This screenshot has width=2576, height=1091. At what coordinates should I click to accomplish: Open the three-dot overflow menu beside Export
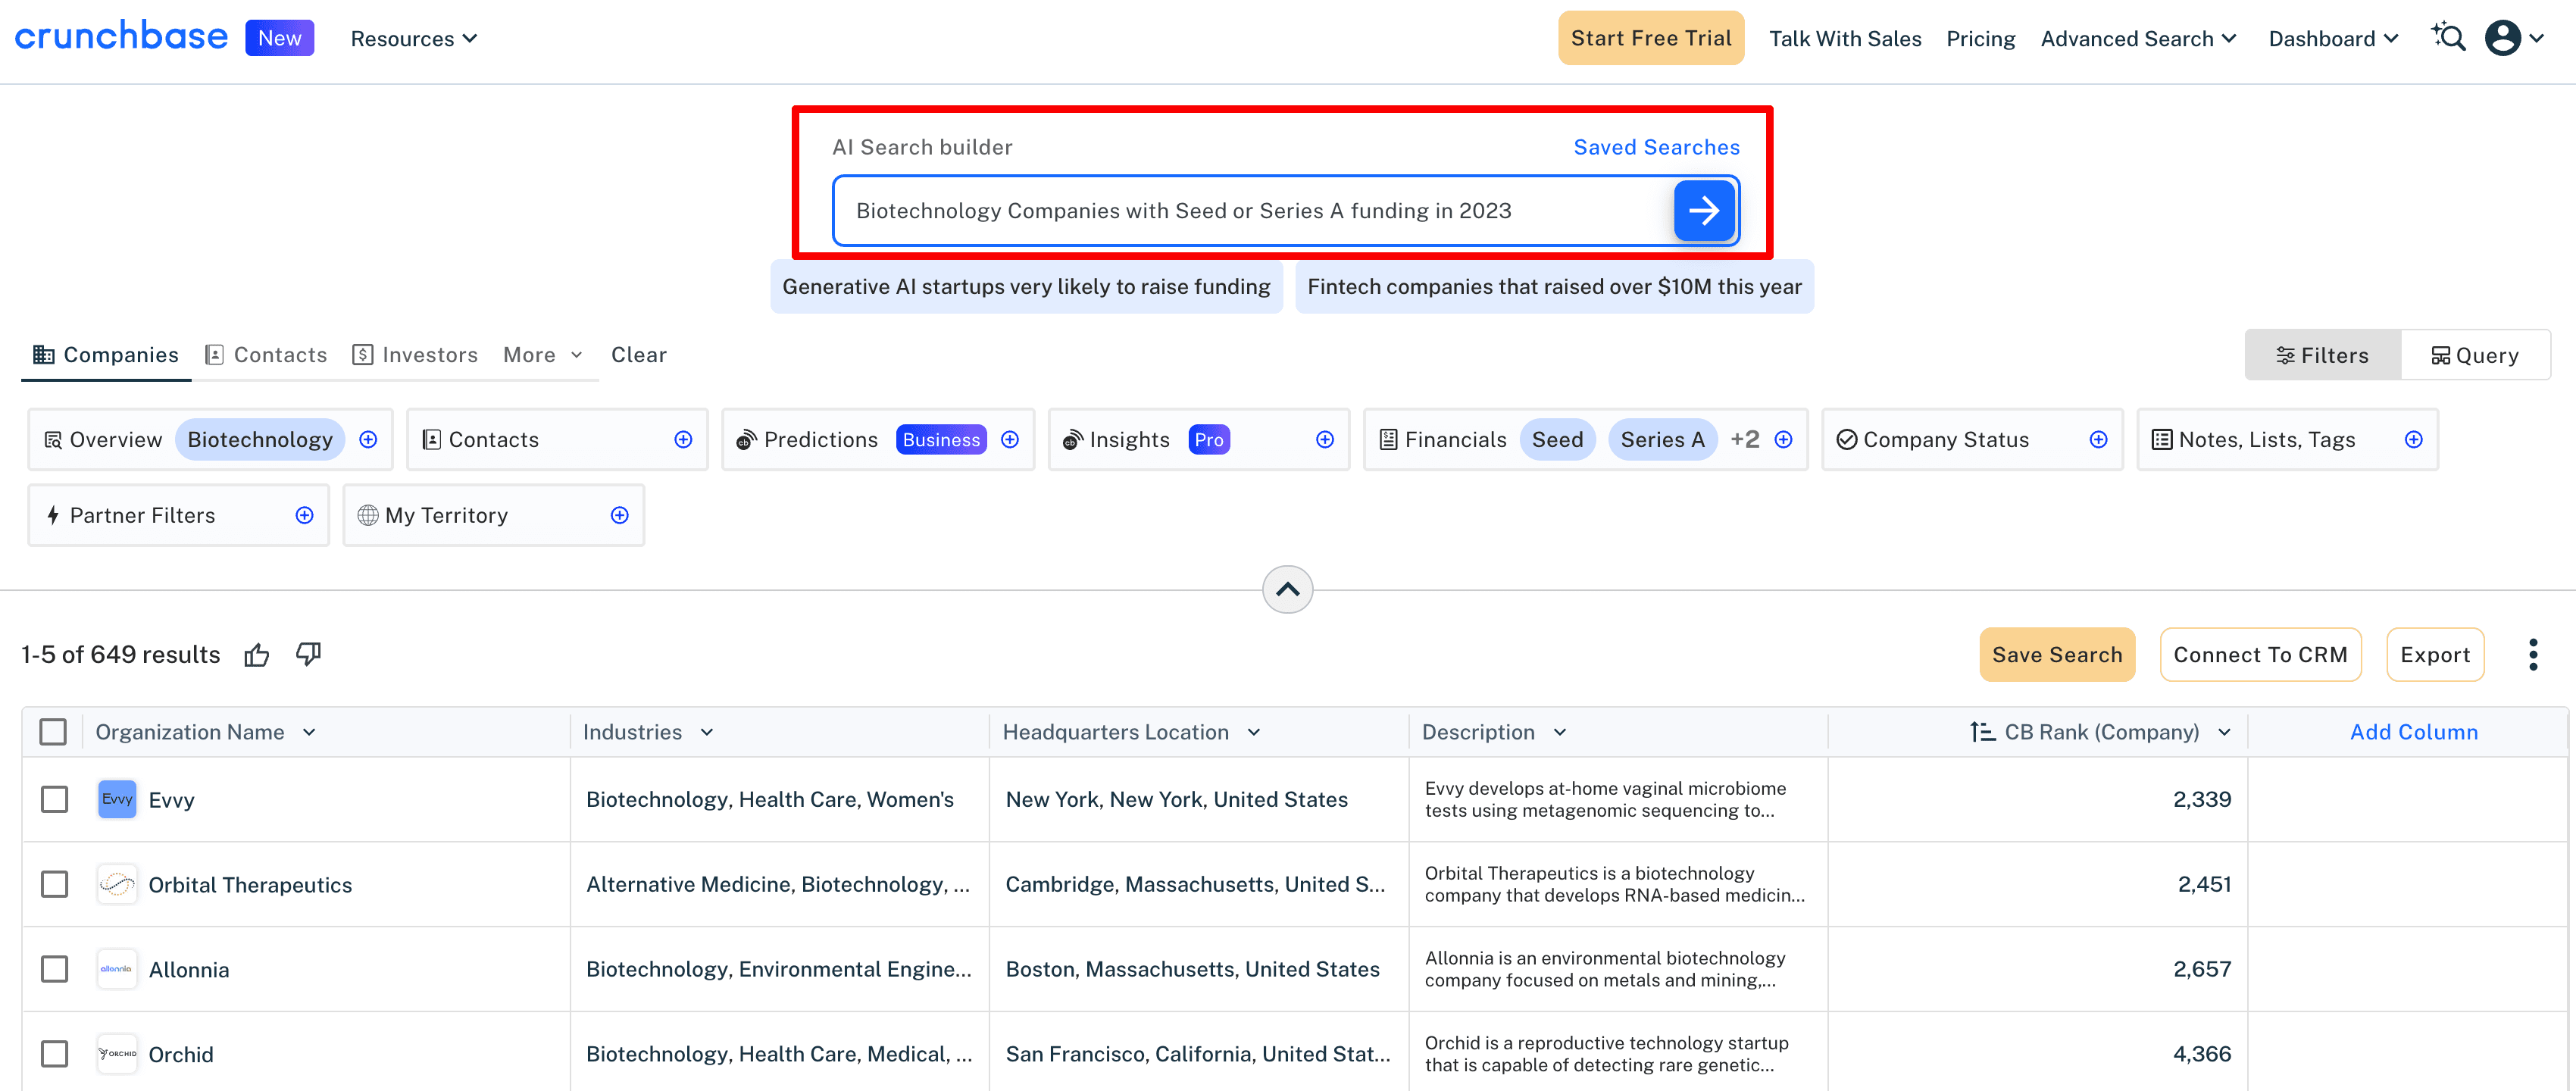pos(2534,654)
